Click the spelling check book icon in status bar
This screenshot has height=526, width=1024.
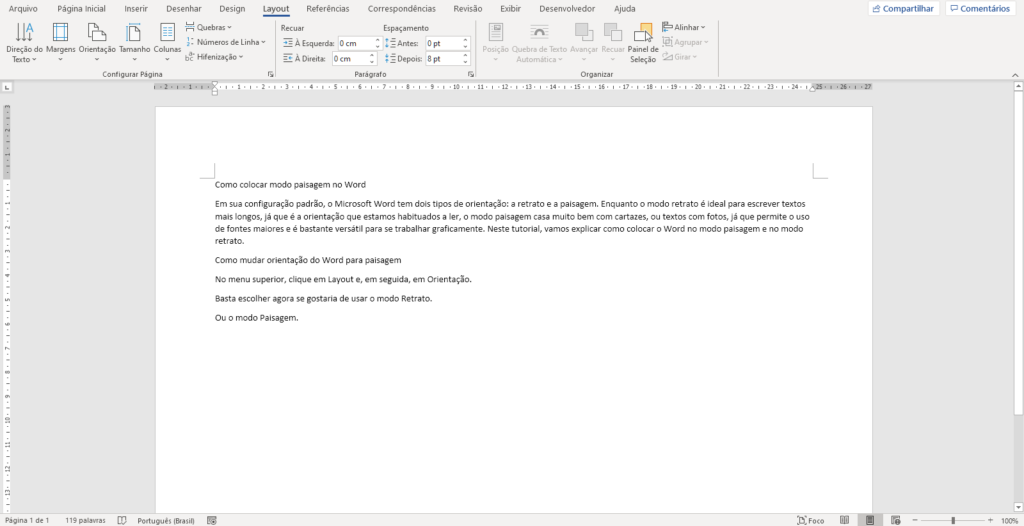pos(121,520)
